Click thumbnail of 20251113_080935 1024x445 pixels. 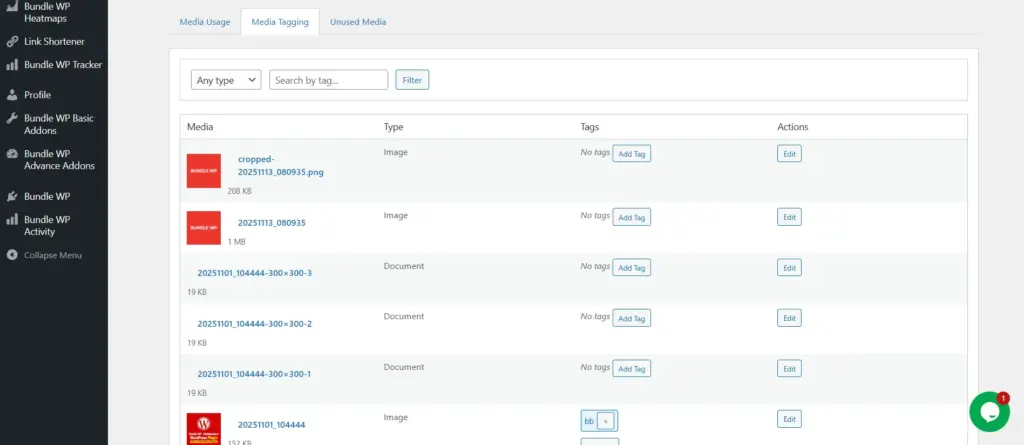click(x=204, y=227)
